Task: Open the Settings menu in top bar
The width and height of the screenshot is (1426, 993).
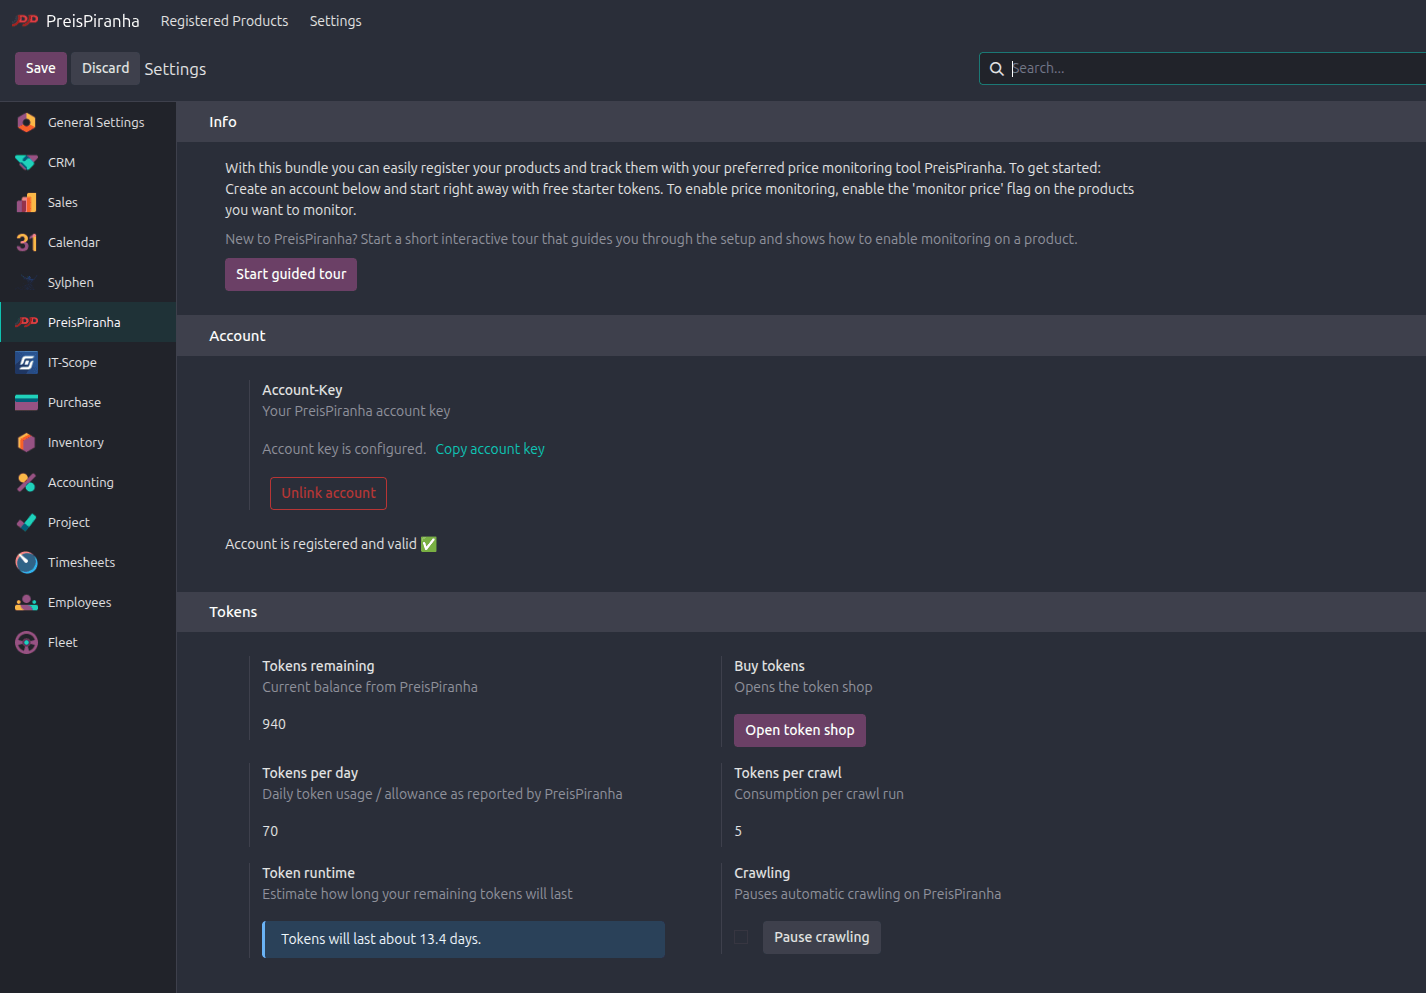Action: click(335, 21)
